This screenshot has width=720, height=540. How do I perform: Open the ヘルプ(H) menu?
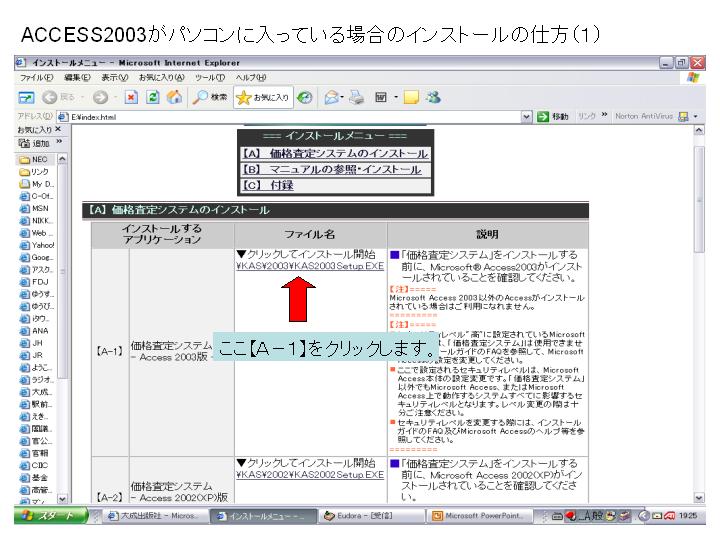click(251, 78)
